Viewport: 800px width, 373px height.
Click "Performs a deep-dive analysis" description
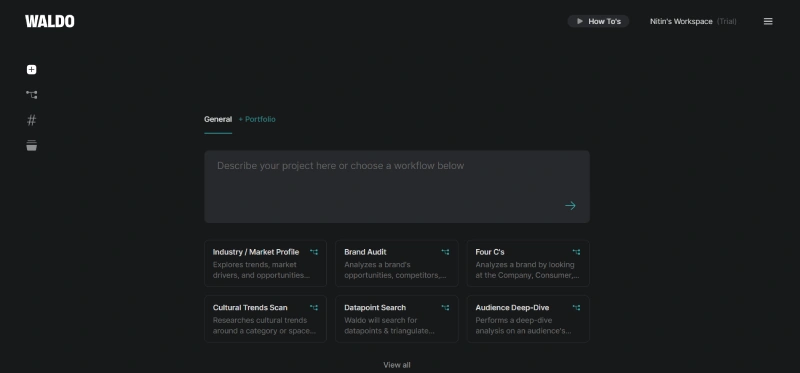[523, 326]
